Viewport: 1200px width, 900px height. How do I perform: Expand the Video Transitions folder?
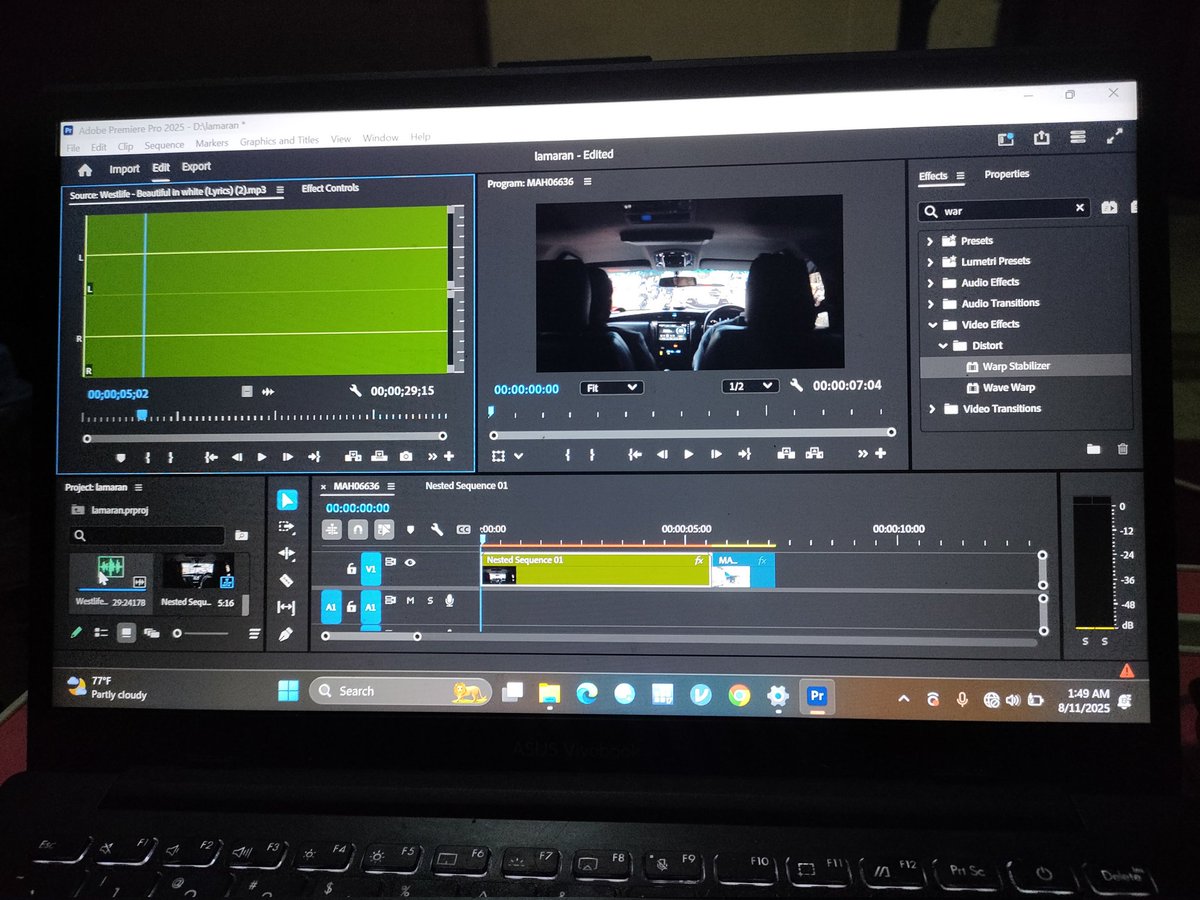coord(931,408)
